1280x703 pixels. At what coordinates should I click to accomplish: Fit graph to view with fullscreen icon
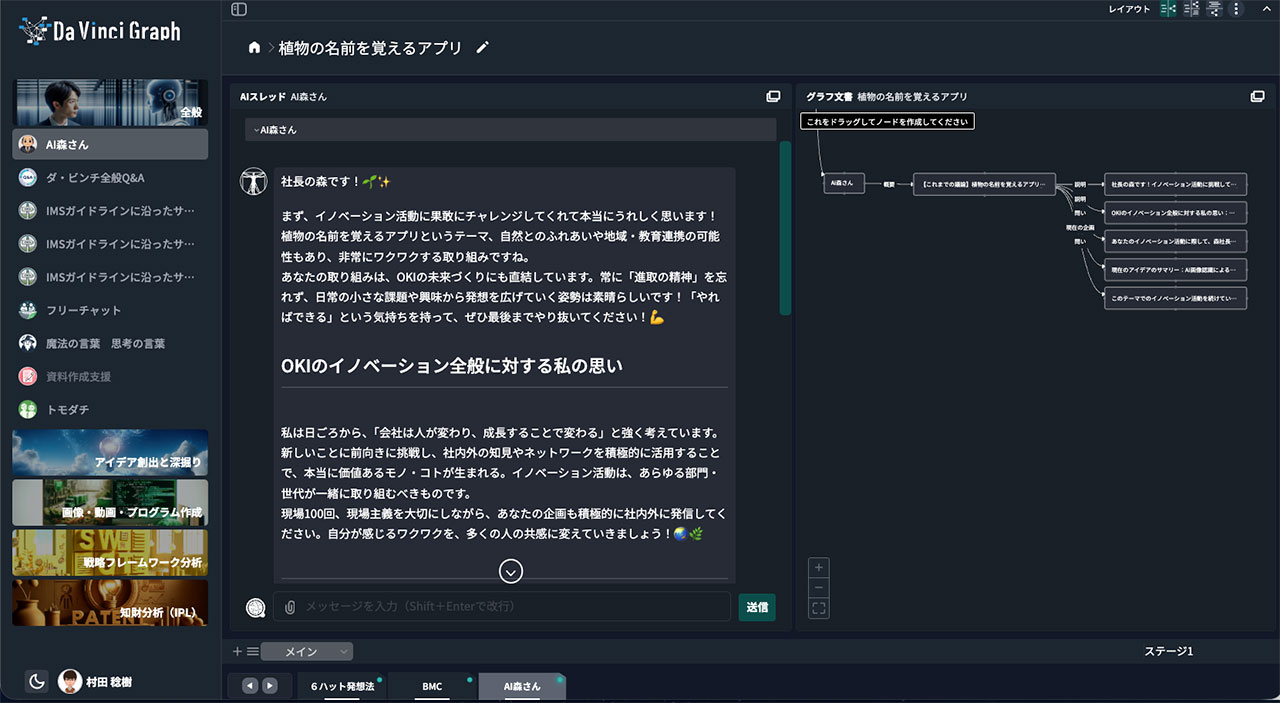pos(819,608)
